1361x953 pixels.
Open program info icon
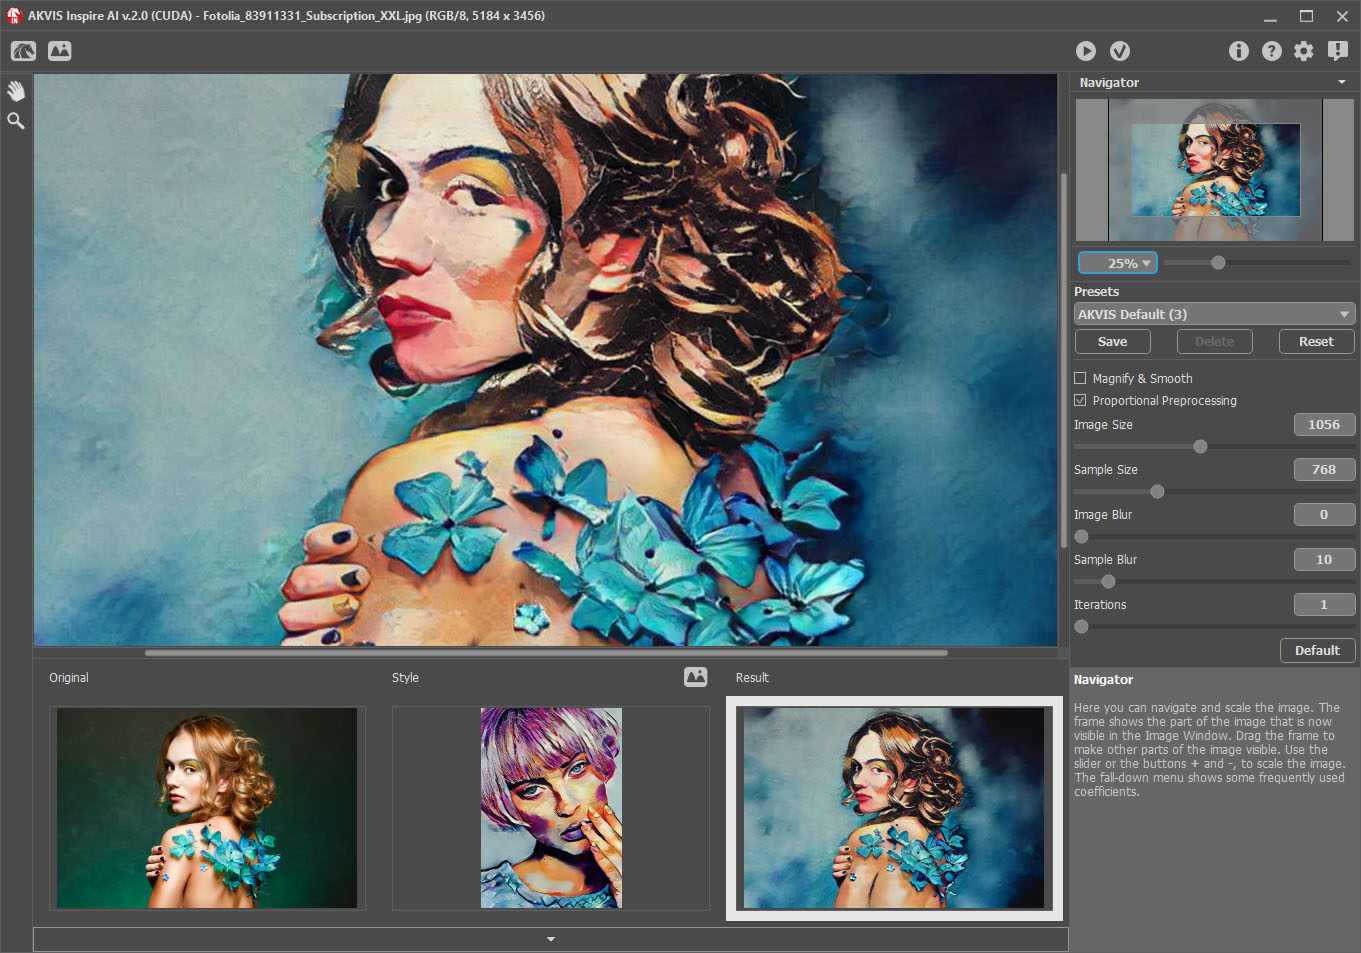[x=1239, y=51]
